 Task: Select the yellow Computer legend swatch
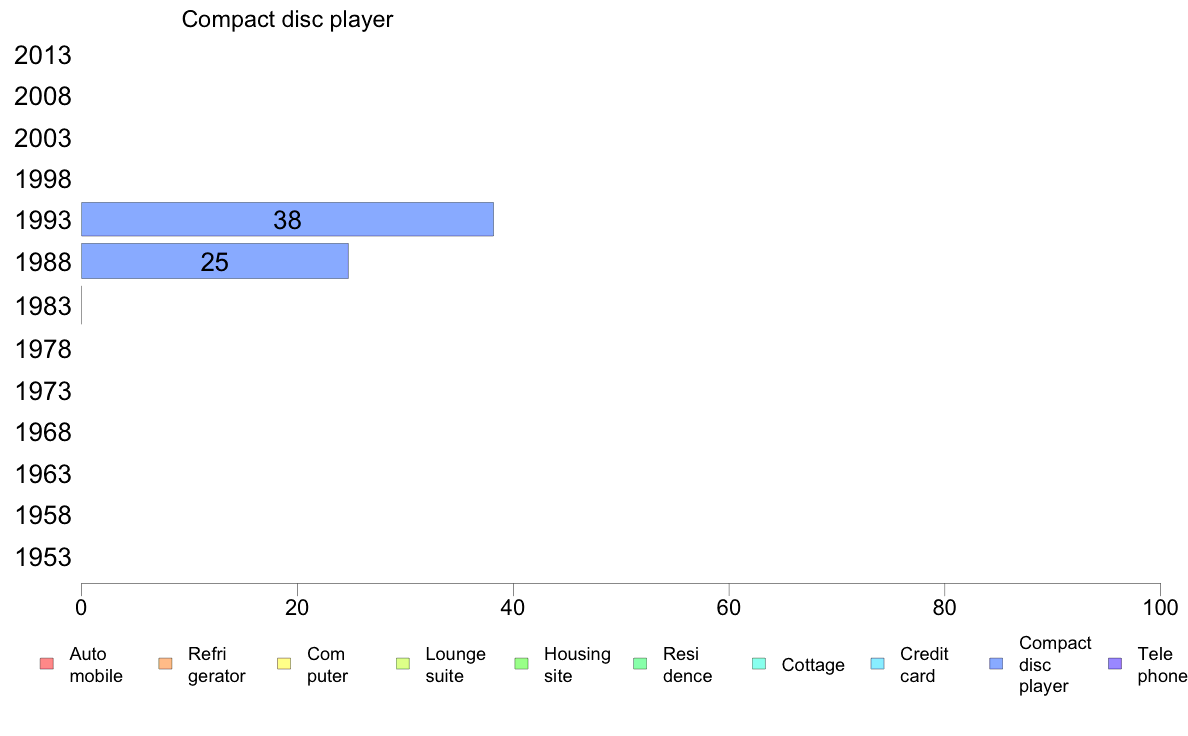tap(284, 664)
